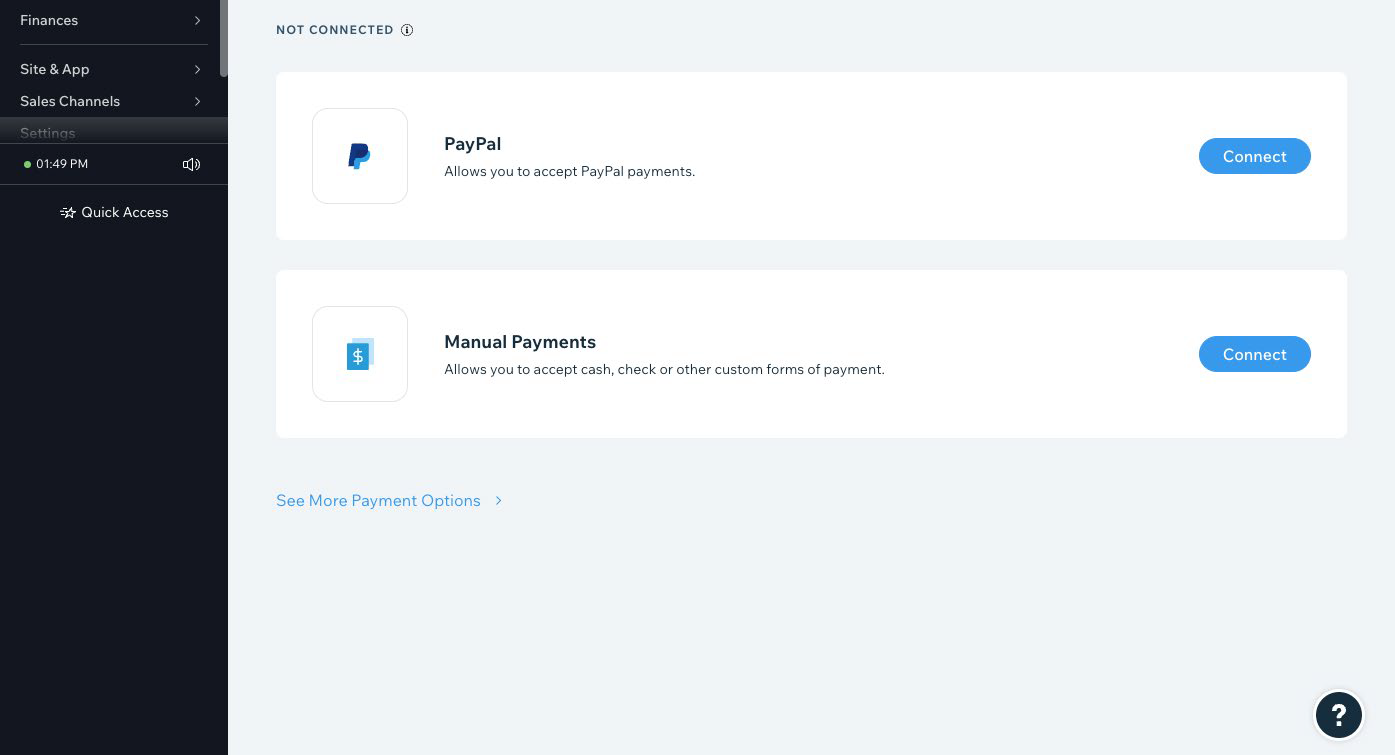Click the sidebar scrollbar
Screen dimensions: 1395x755
224,40
